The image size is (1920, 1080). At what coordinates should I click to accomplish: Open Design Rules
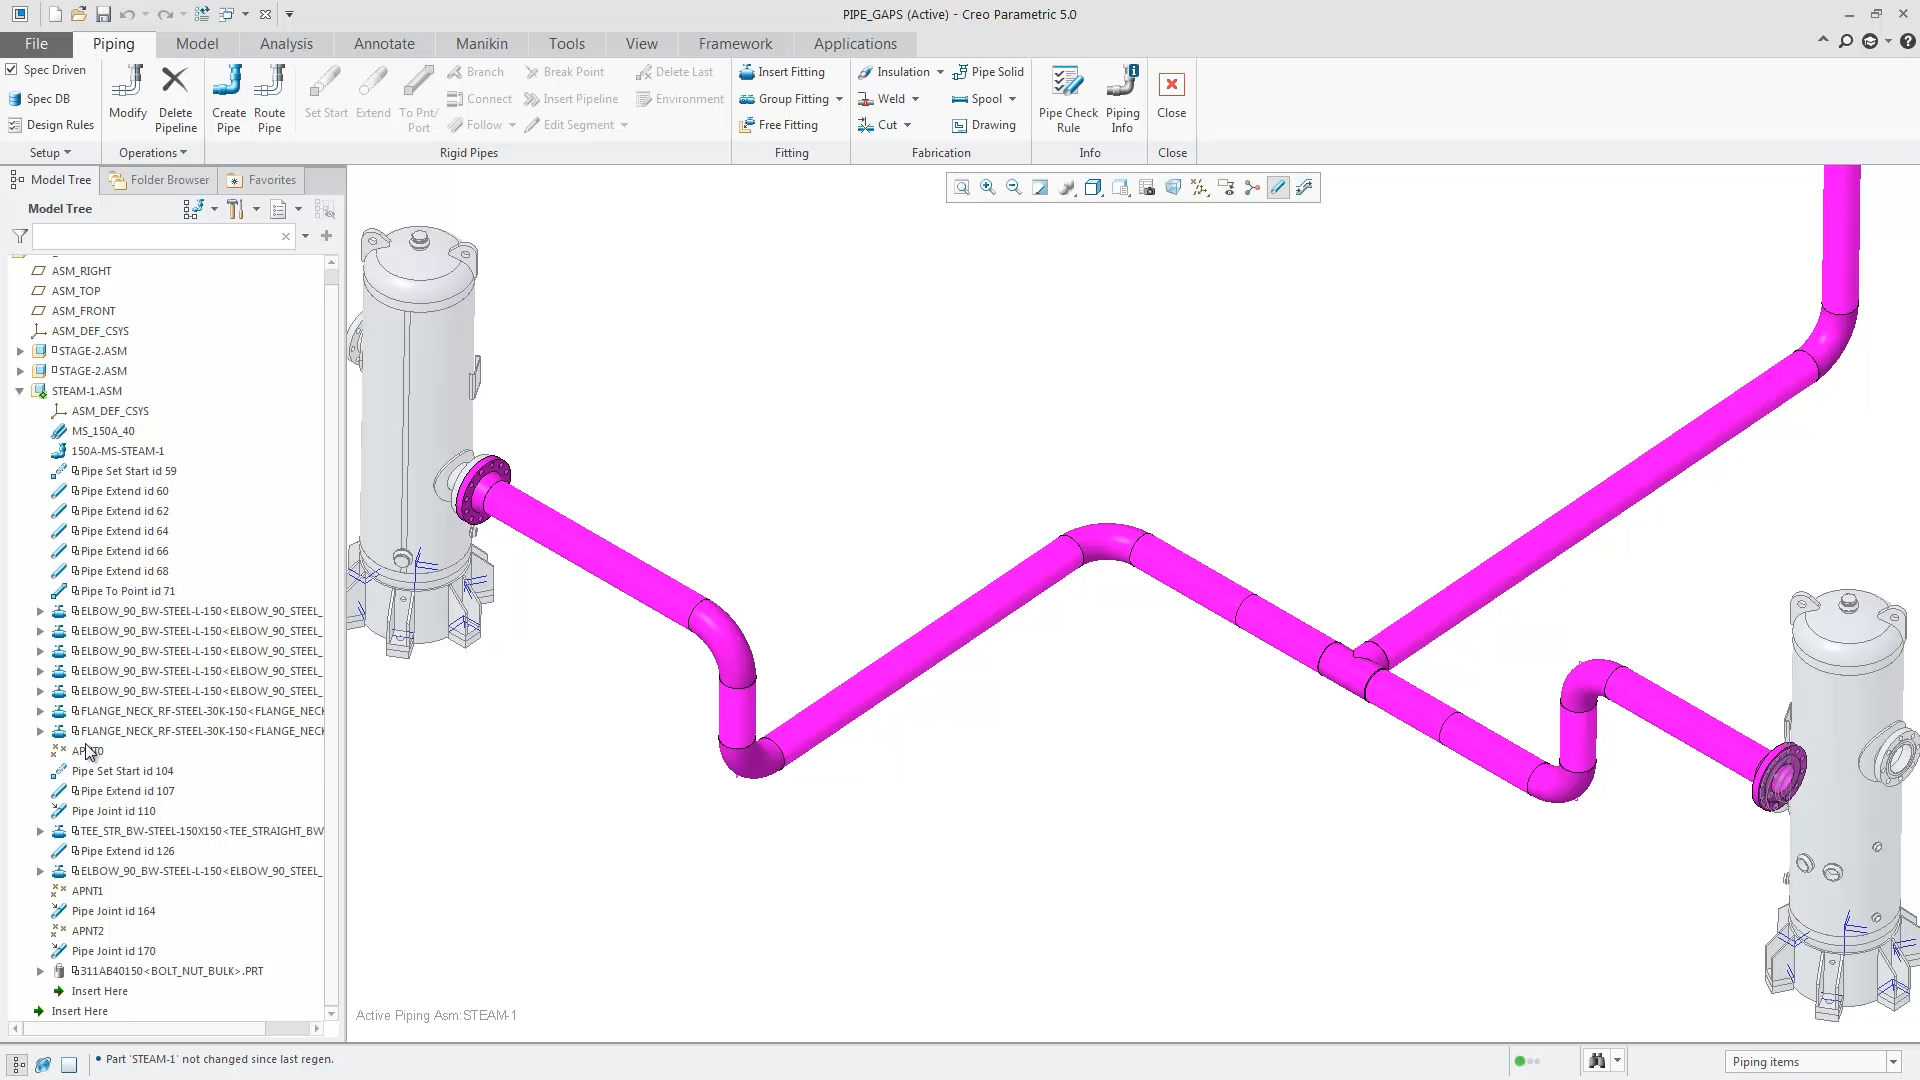point(51,125)
